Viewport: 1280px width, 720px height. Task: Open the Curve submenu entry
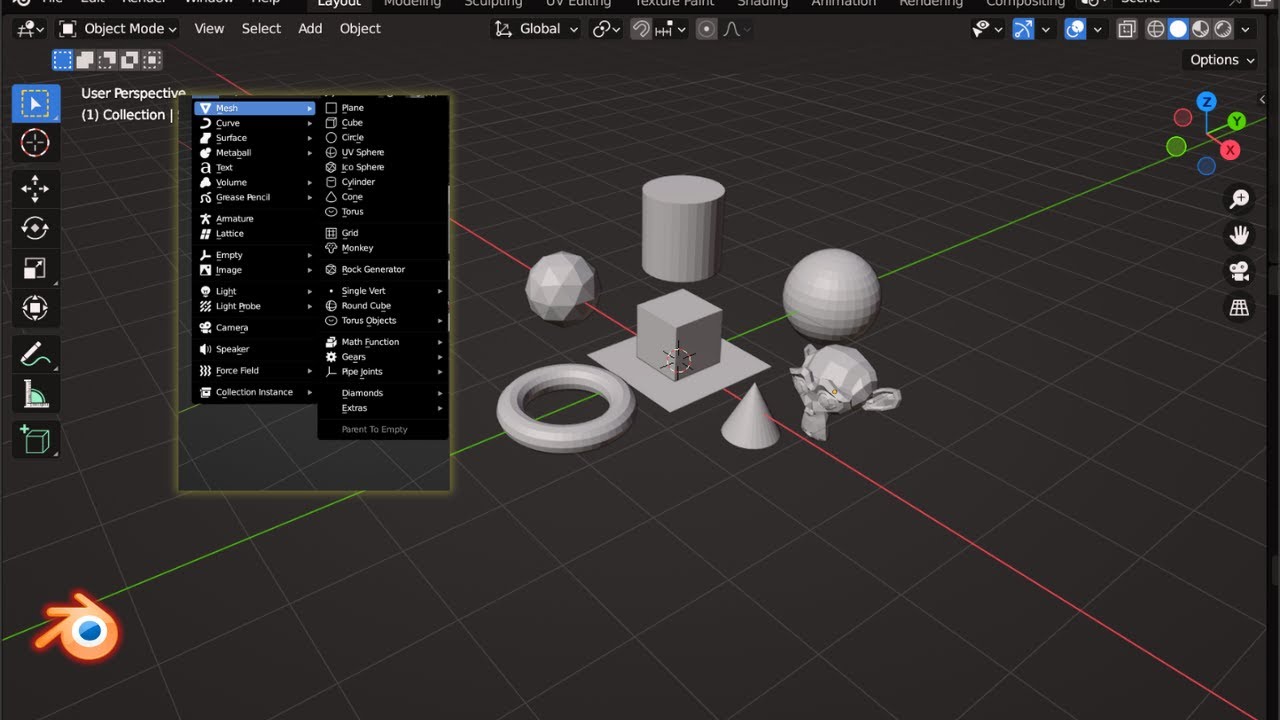pos(254,123)
